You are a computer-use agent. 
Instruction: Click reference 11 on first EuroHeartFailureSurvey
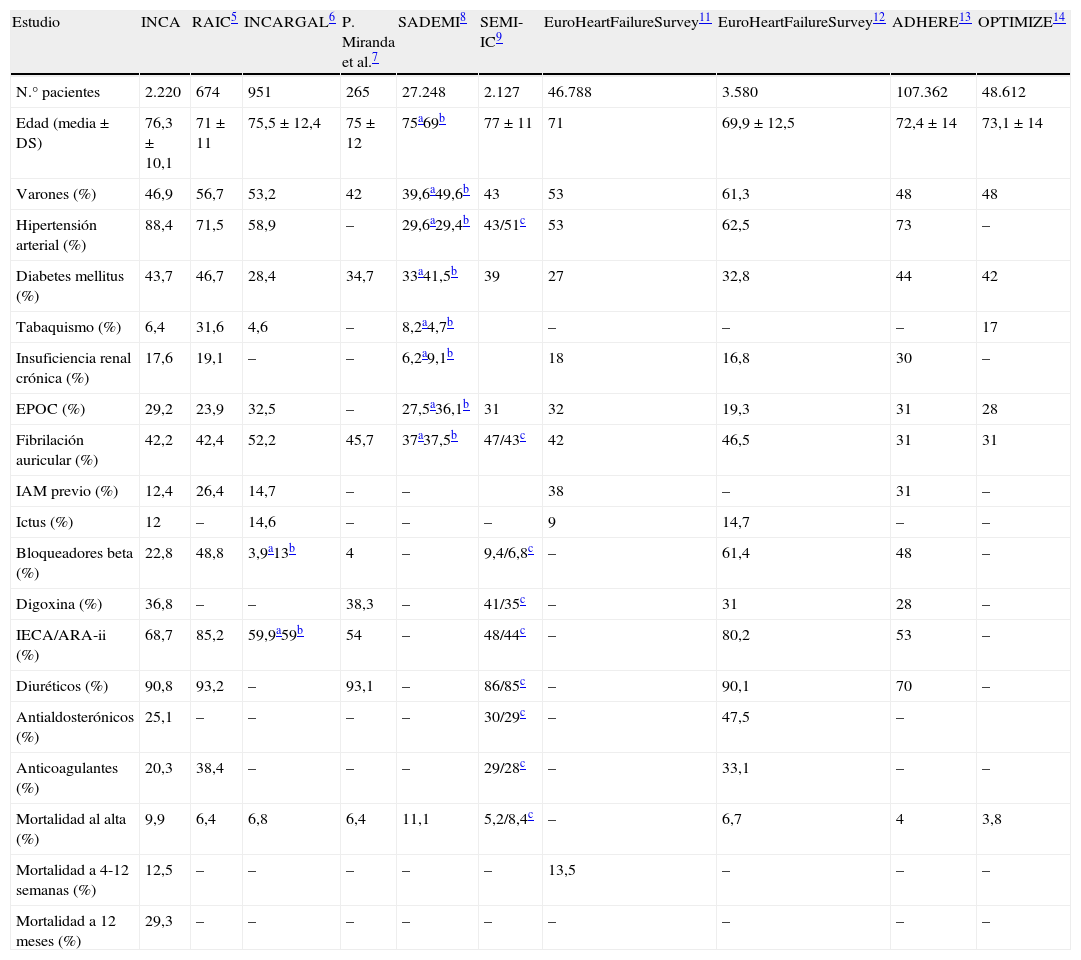(x=705, y=18)
